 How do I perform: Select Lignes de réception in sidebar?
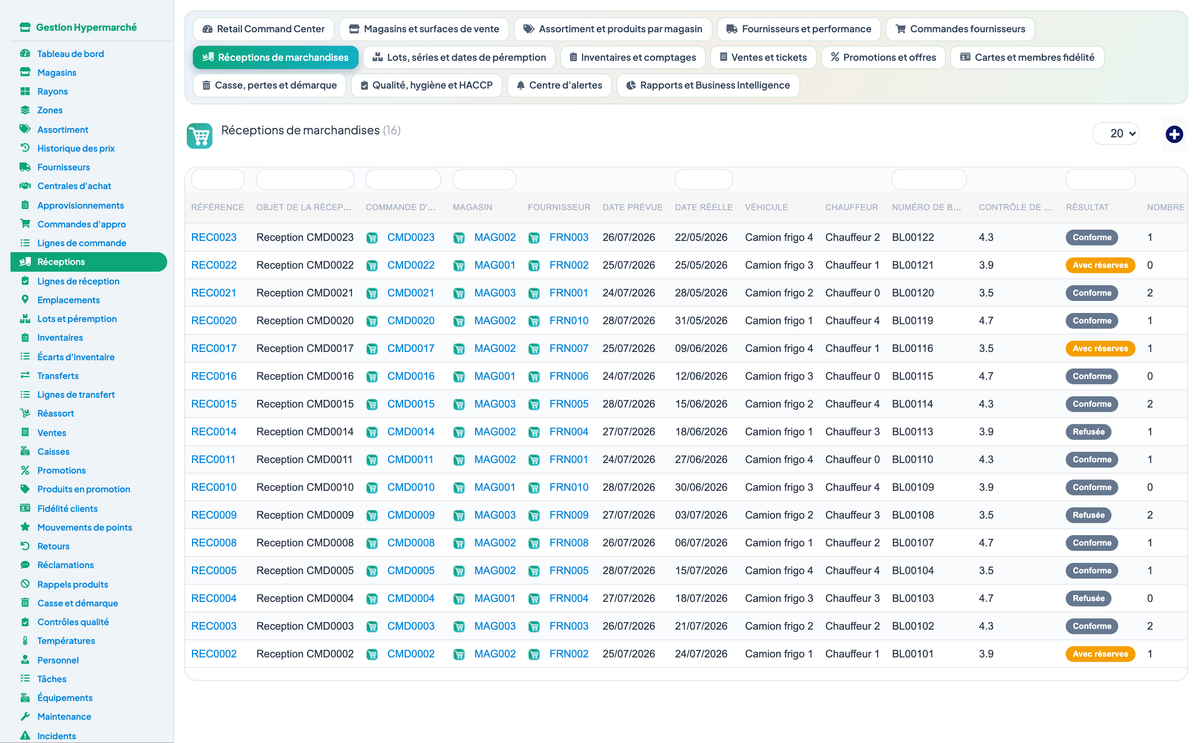(78, 281)
